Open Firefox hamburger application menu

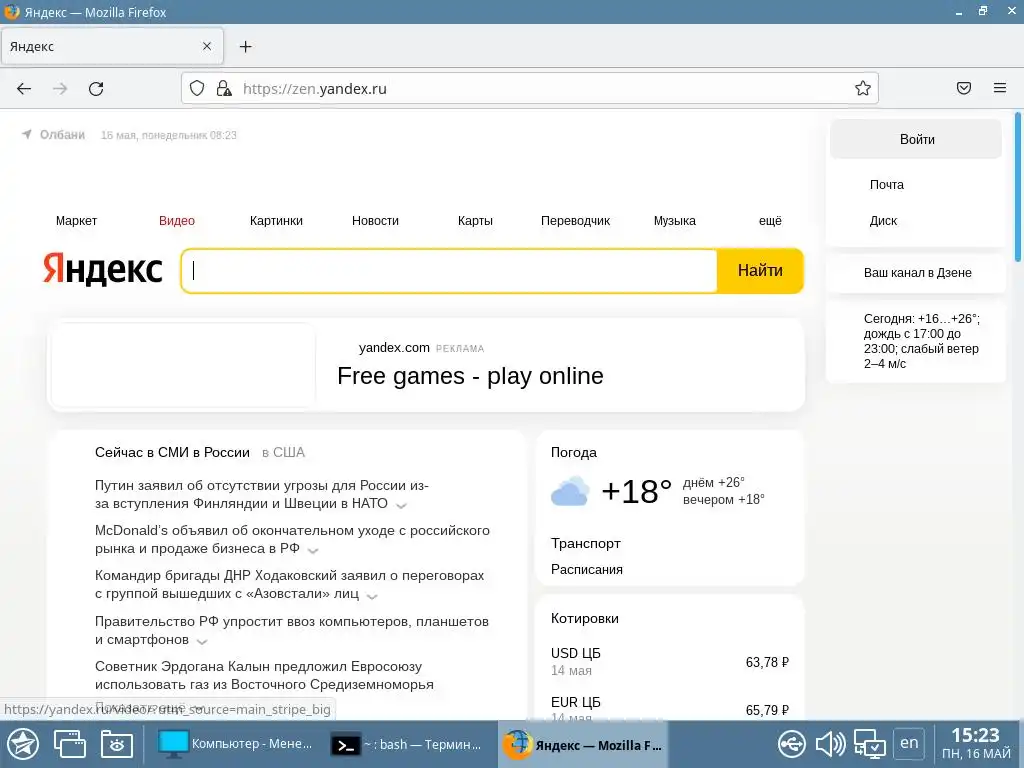point(1000,88)
